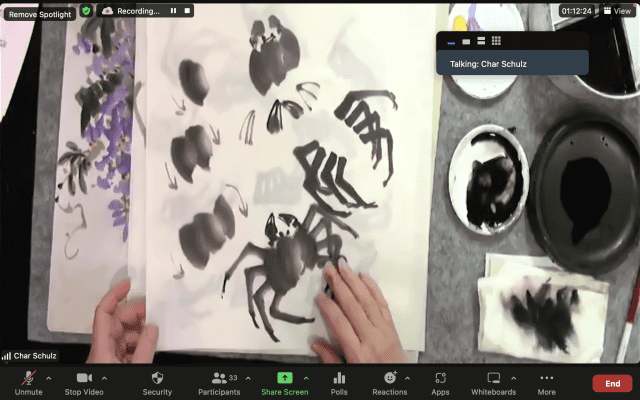Stop video with the camera button
This screenshot has height=400, width=640.
click(84, 383)
